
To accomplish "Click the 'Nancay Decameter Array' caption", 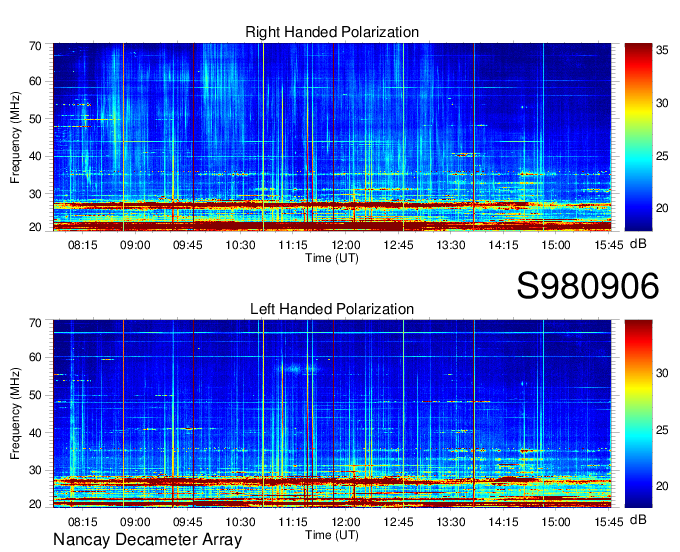I will 147,539.
